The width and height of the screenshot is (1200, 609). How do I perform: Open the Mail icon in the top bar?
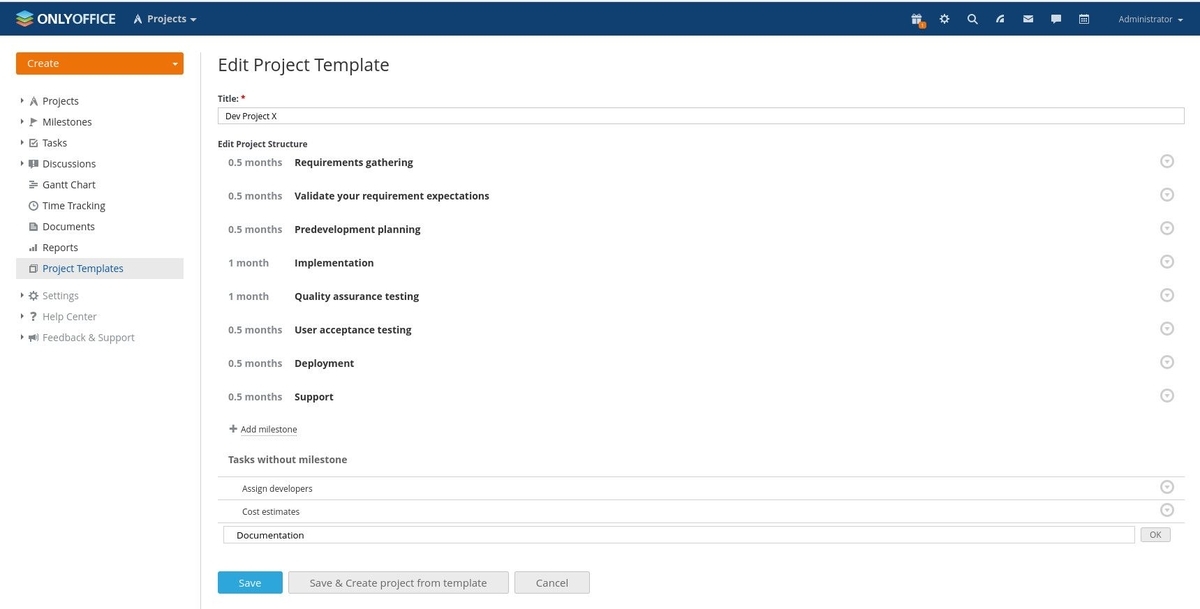click(1027, 18)
